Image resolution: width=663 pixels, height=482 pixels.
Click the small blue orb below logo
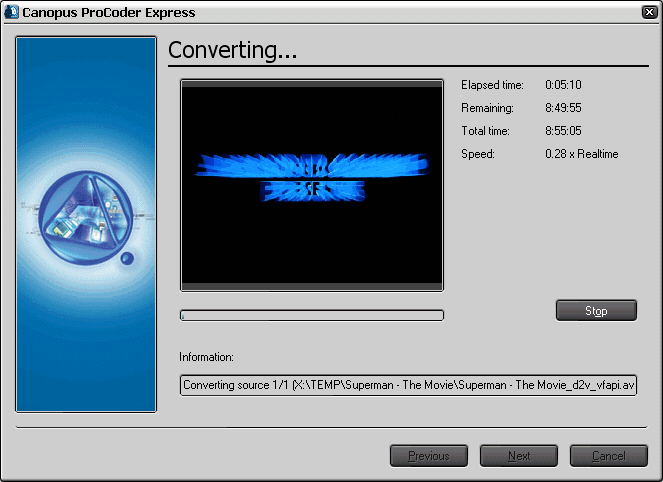127,259
